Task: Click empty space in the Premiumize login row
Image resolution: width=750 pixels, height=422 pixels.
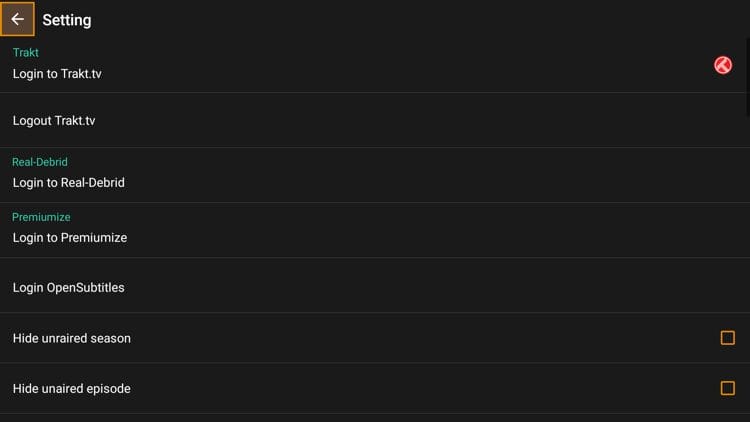Action: (x=400, y=231)
